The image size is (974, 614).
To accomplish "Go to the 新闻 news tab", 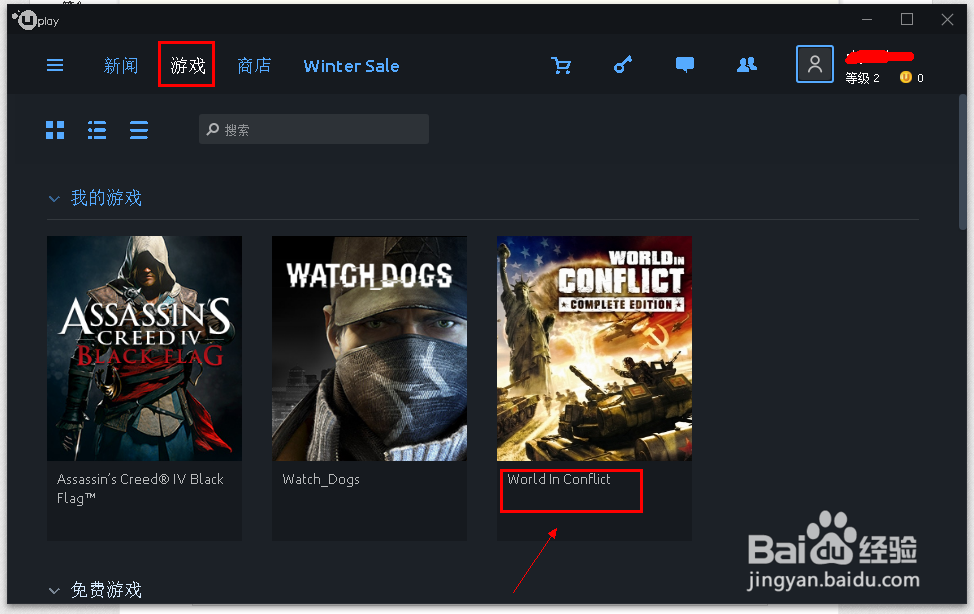I will pos(121,65).
